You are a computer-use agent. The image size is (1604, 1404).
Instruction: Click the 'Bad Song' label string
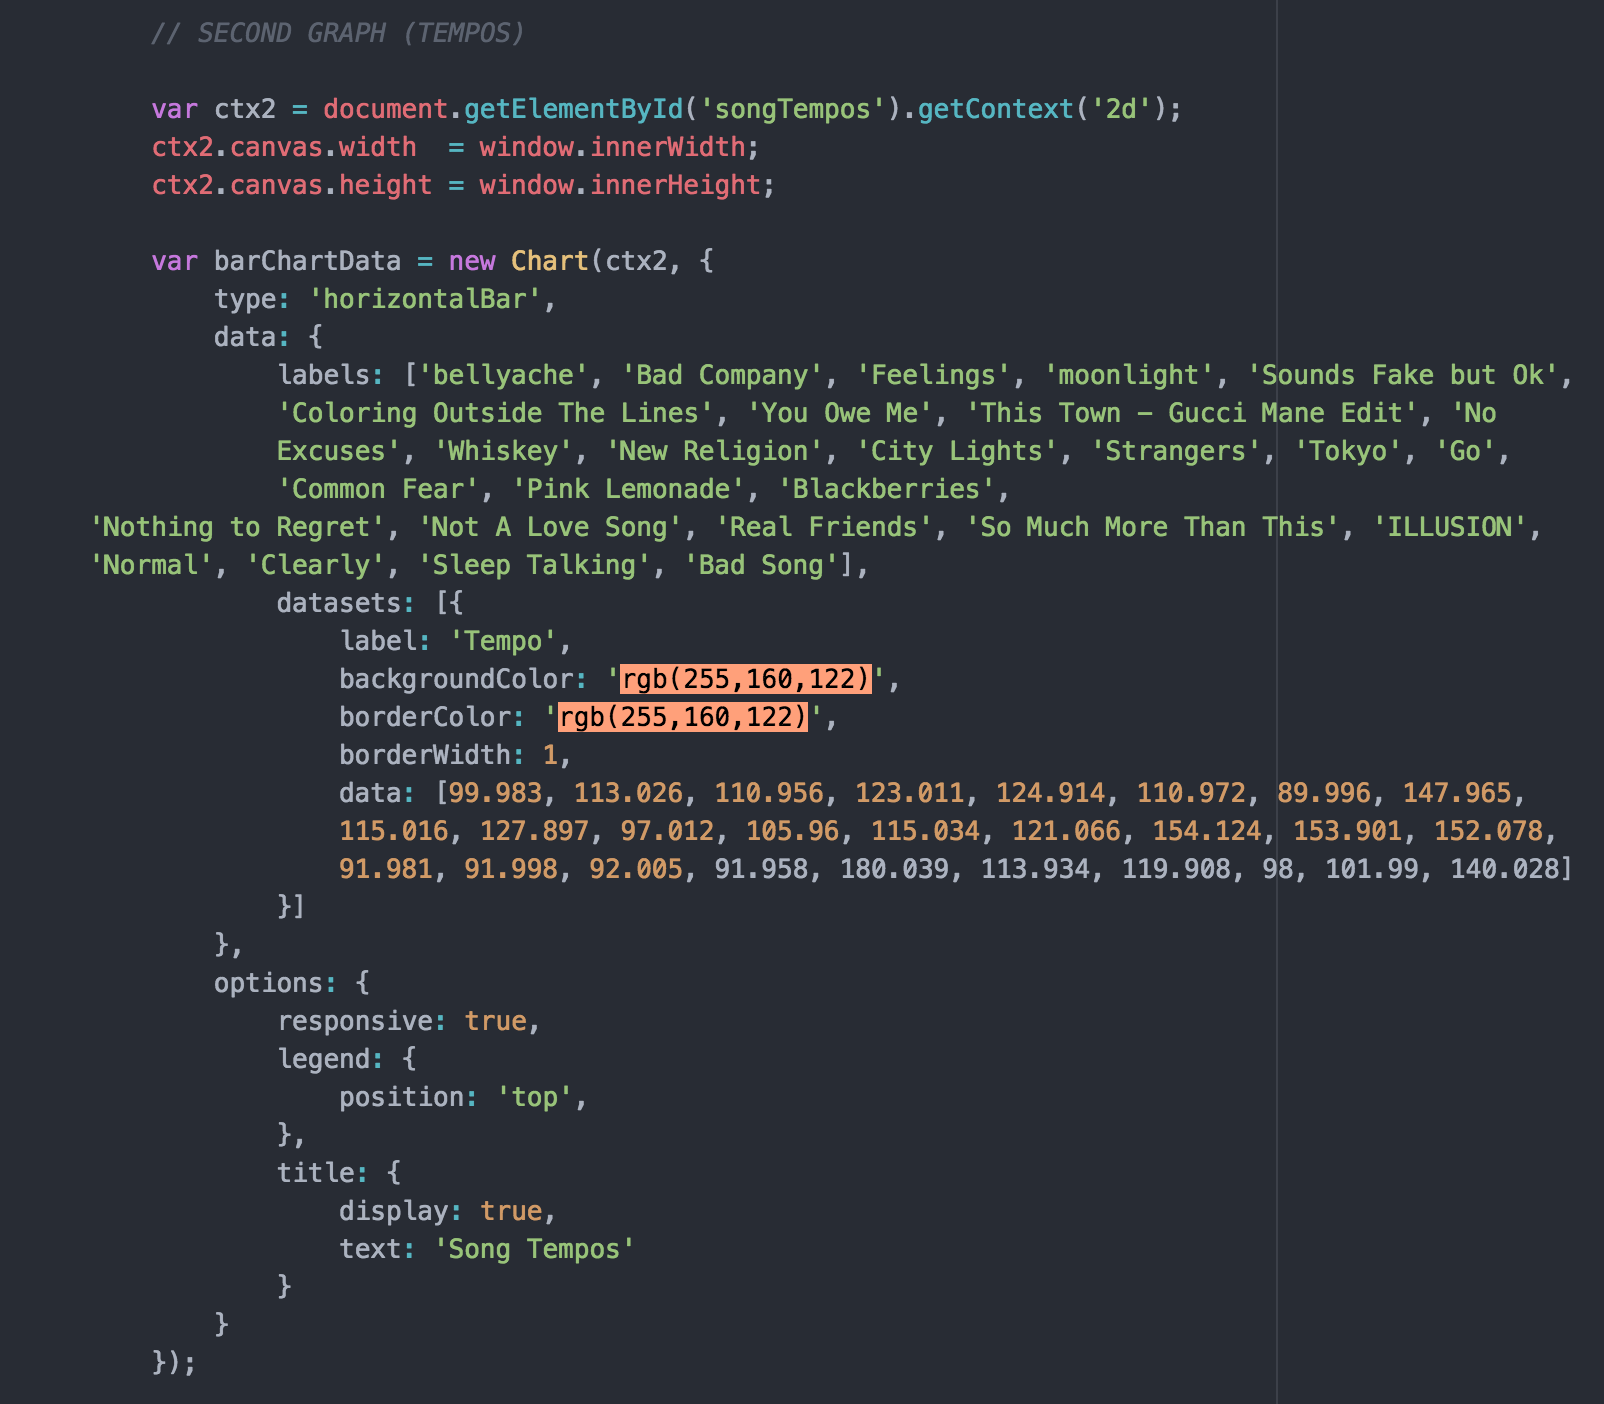pyautogui.click(x=761, y=565)
